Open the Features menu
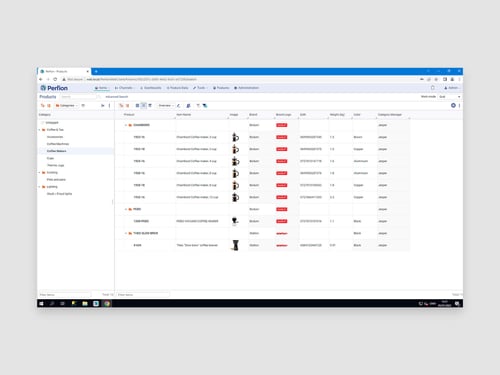 [221, 88]
